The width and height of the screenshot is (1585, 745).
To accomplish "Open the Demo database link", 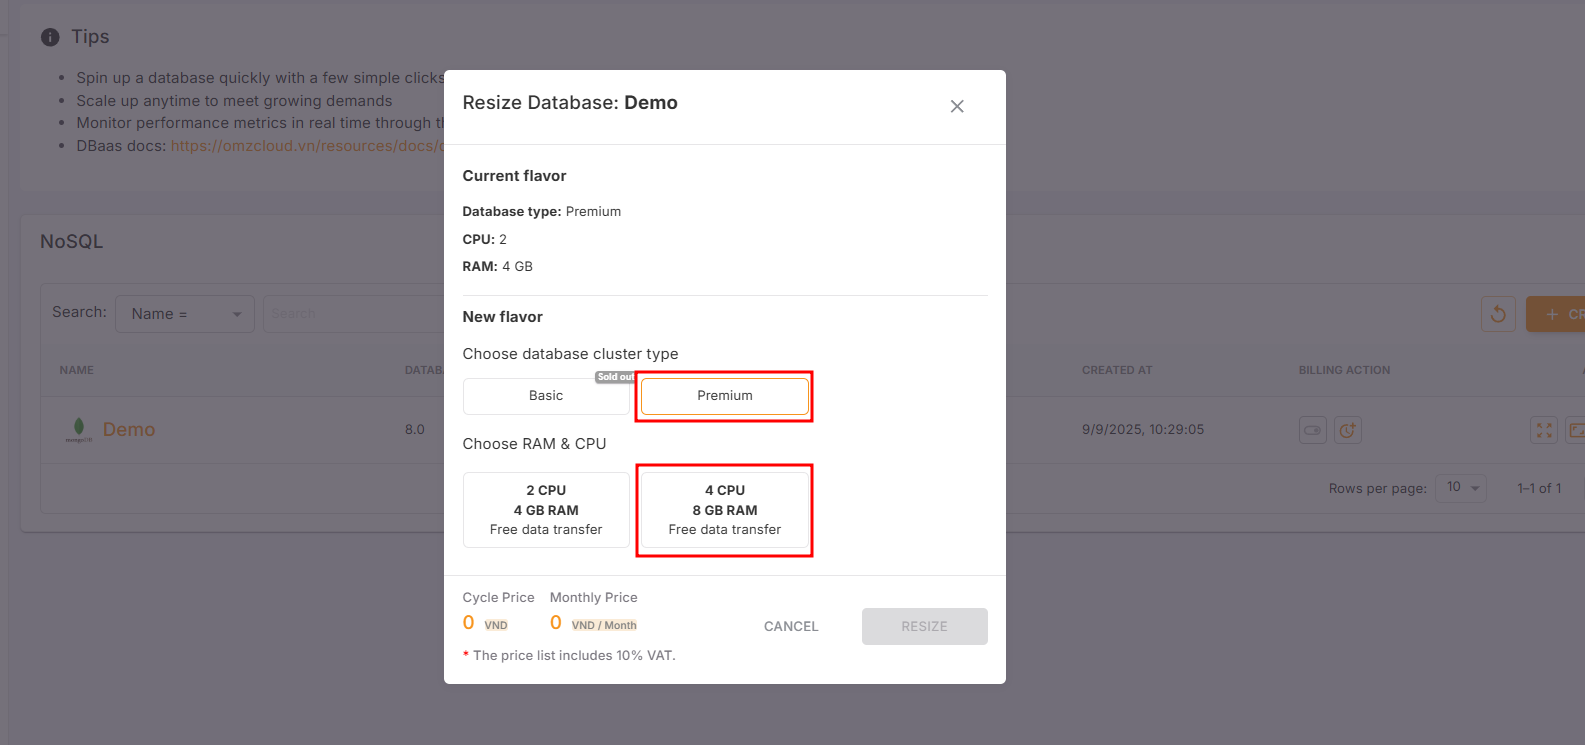I will (x=129, y=430).
